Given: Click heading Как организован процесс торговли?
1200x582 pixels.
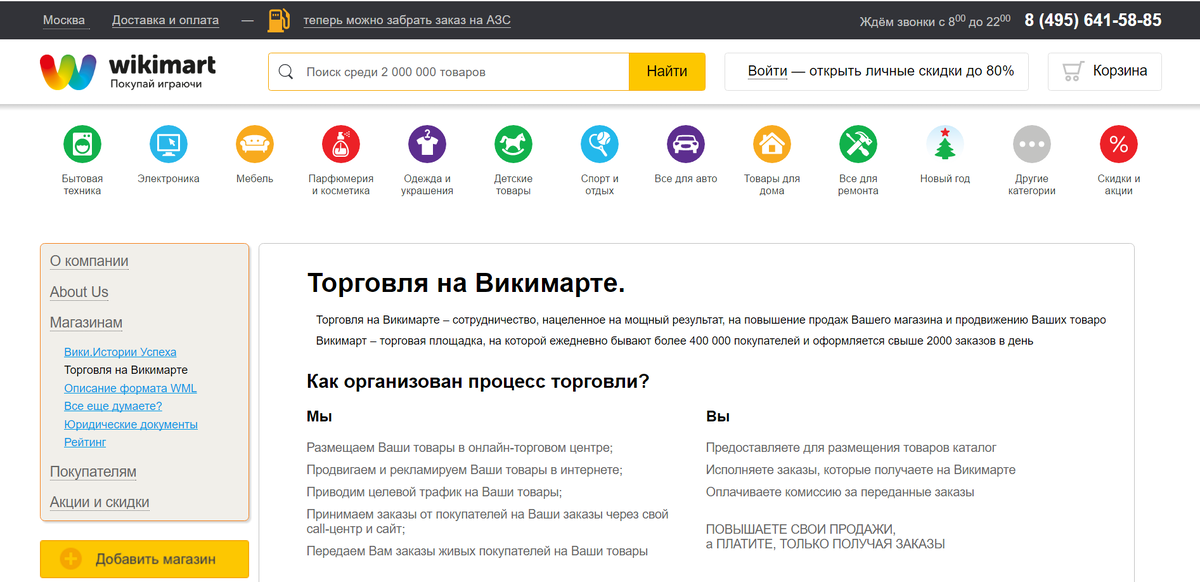Looking at the screenshot, I should [478, 381].
